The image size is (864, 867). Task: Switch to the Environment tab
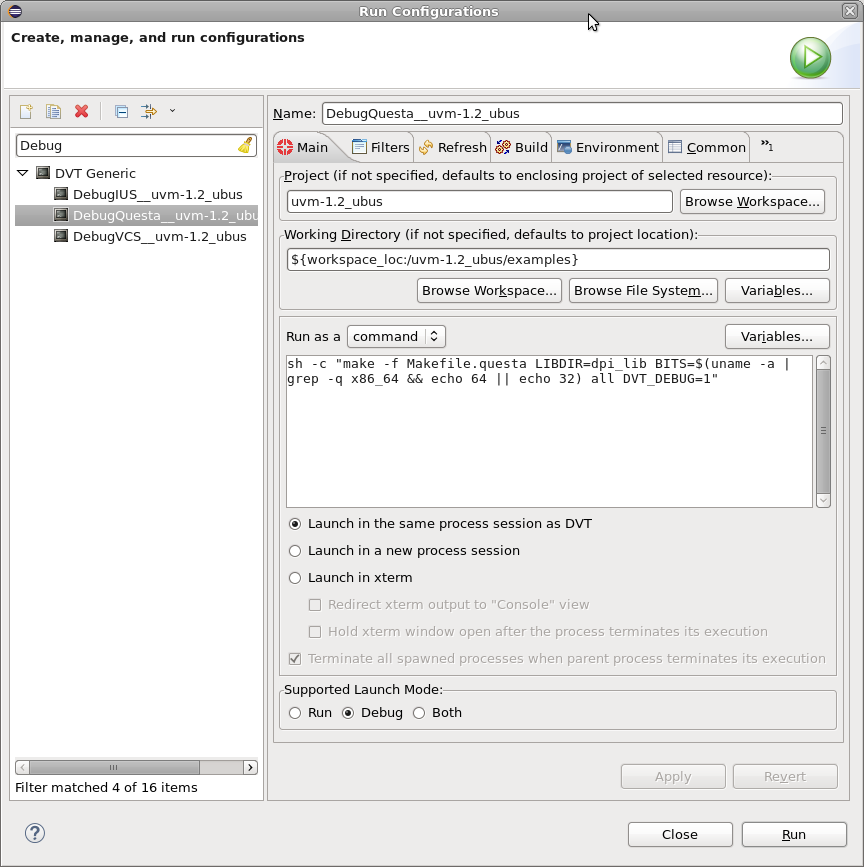[x=607, y=146]
